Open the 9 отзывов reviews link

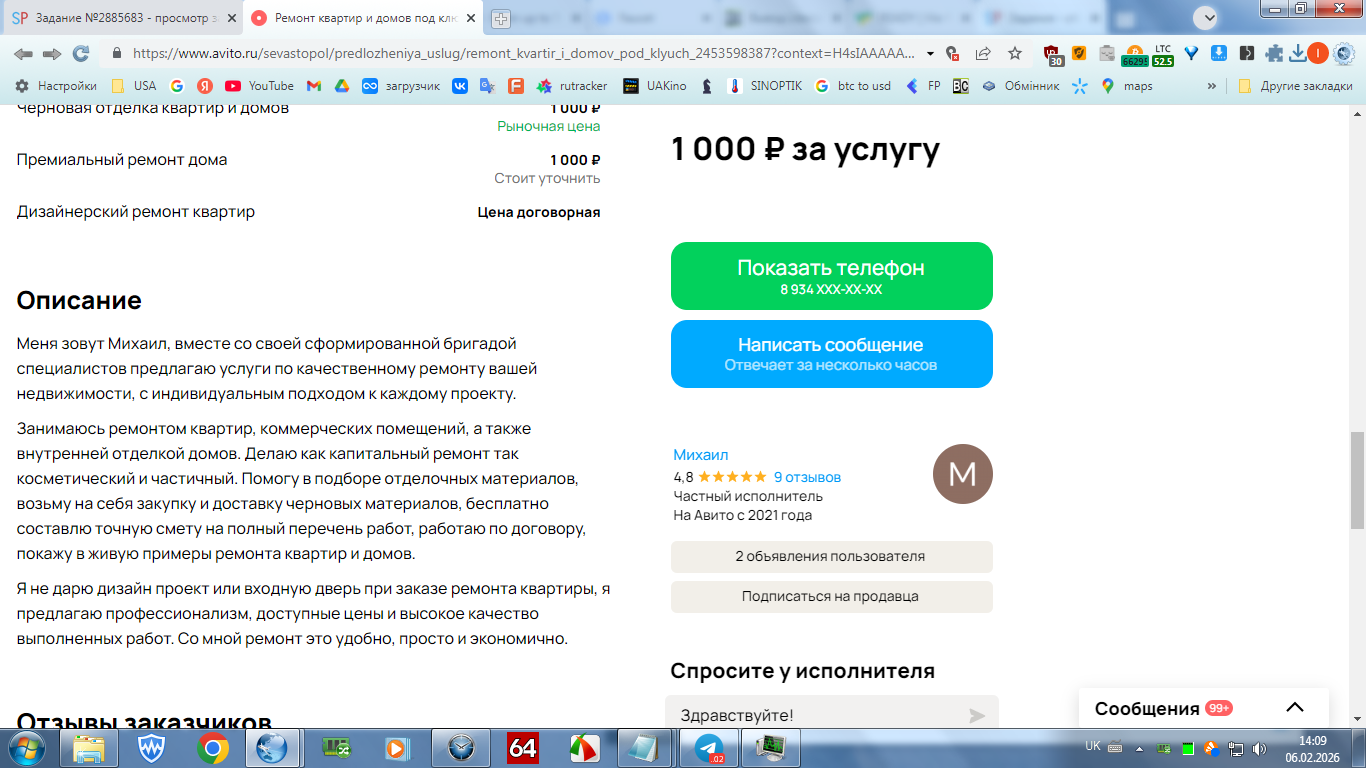807,477
